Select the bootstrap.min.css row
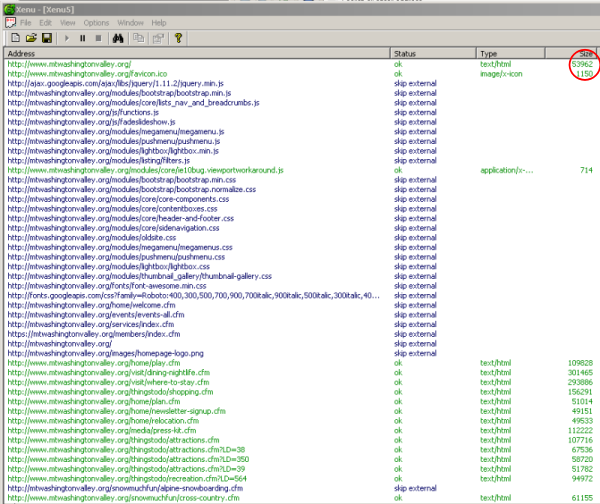The width and height of the screenshot is (600, 504). pyautogui.click(x=300, y=180)
